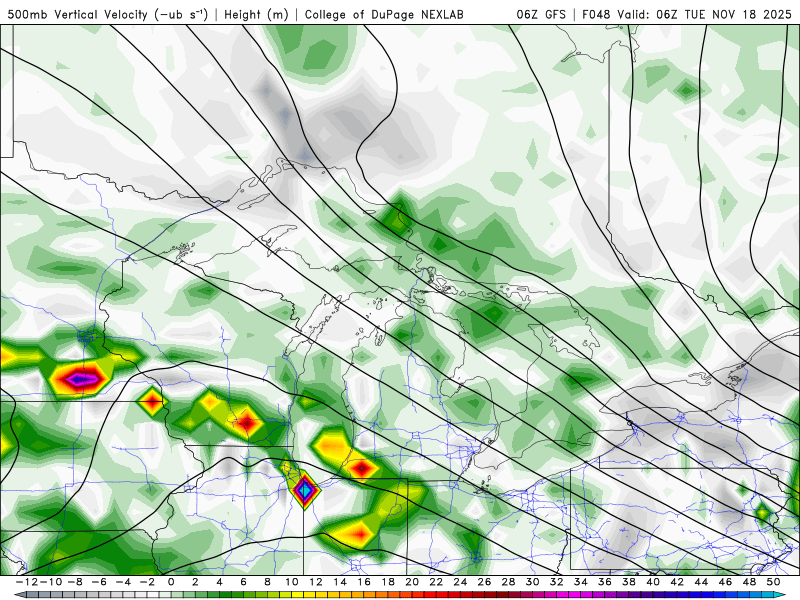Viewport: 800px width, 600px height.
Task: Click the '32' color bar label
Action: point(557,582)
